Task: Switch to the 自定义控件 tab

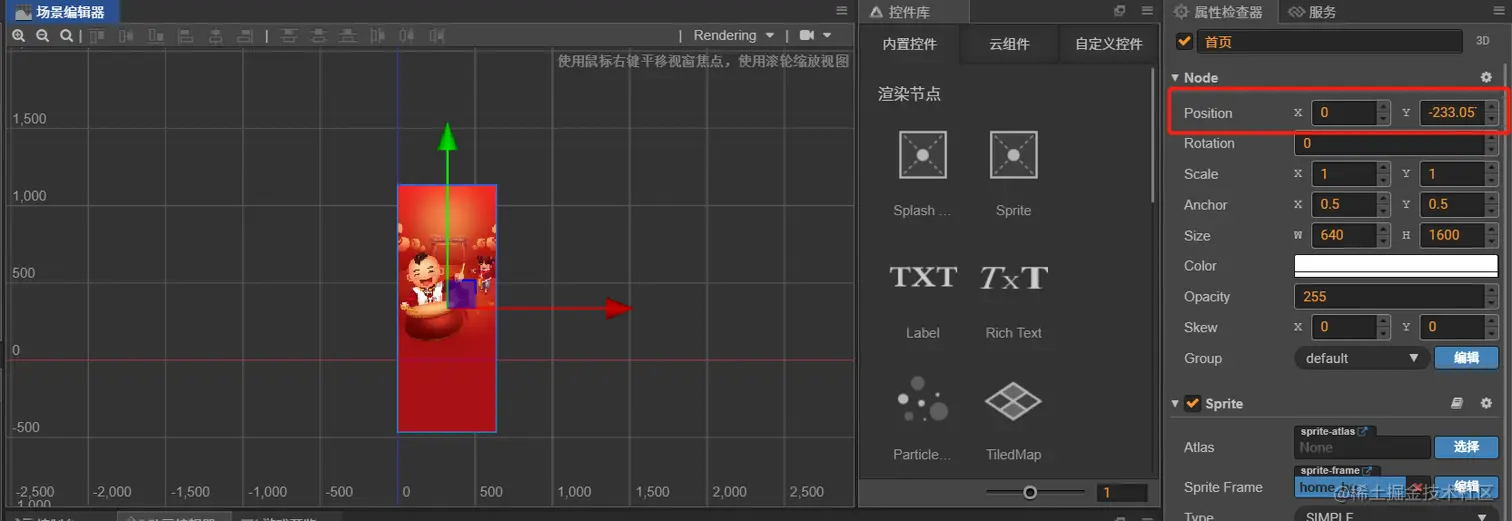Action: click(x=1108, y=44)
